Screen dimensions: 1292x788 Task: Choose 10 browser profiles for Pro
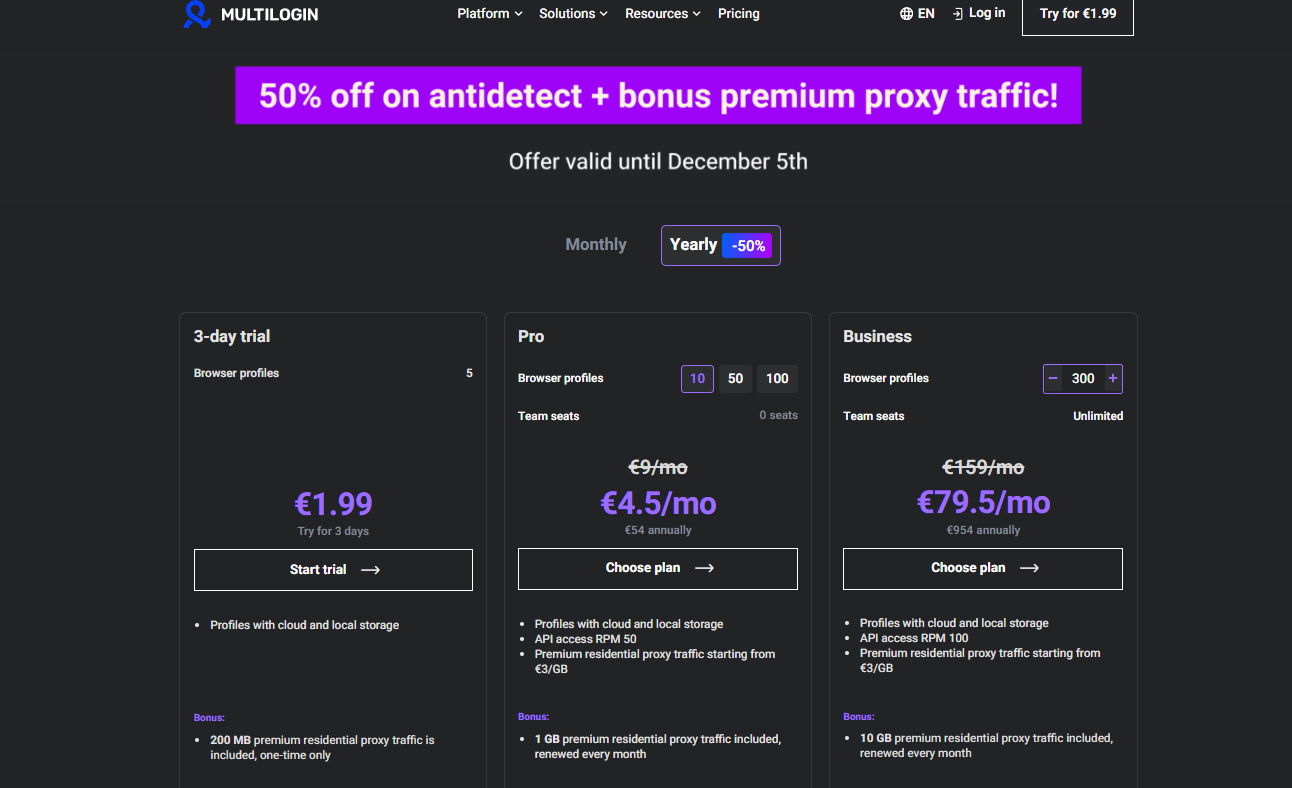click(x=697, y=379)
